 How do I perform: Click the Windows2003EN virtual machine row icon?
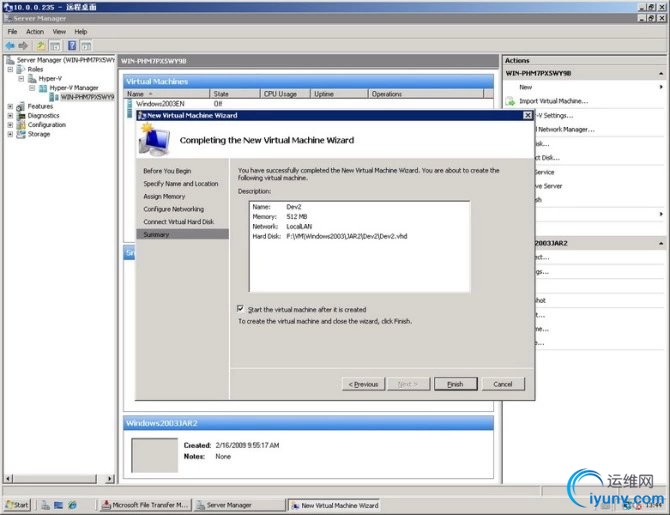tap(130, 104)
